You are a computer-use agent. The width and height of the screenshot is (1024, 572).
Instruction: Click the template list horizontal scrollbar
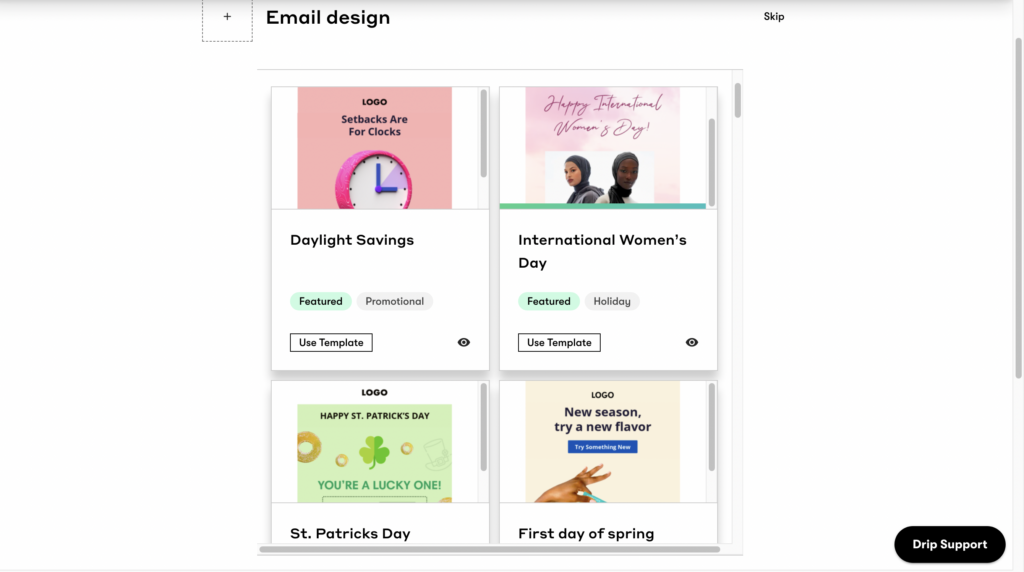(x=489, y=549)
